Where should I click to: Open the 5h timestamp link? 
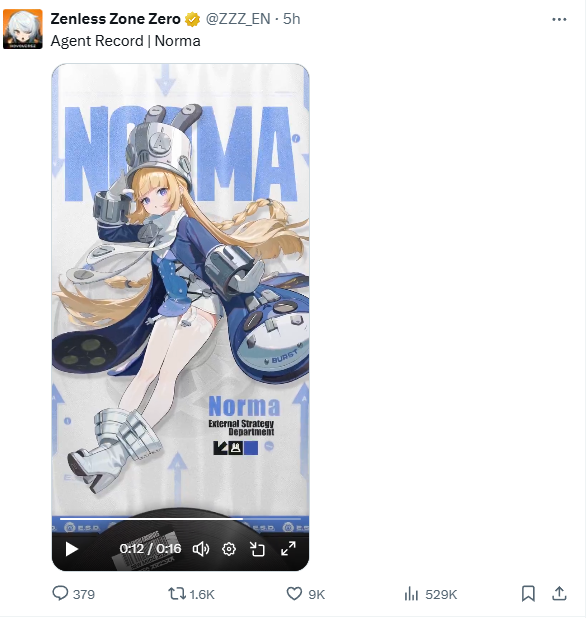point(292,19)
